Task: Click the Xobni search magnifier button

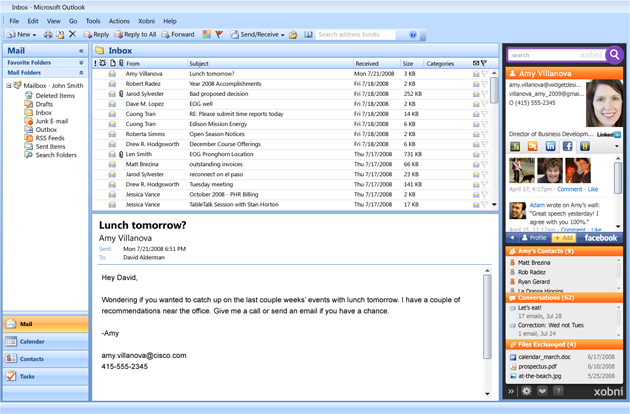Action: point(613,55)
